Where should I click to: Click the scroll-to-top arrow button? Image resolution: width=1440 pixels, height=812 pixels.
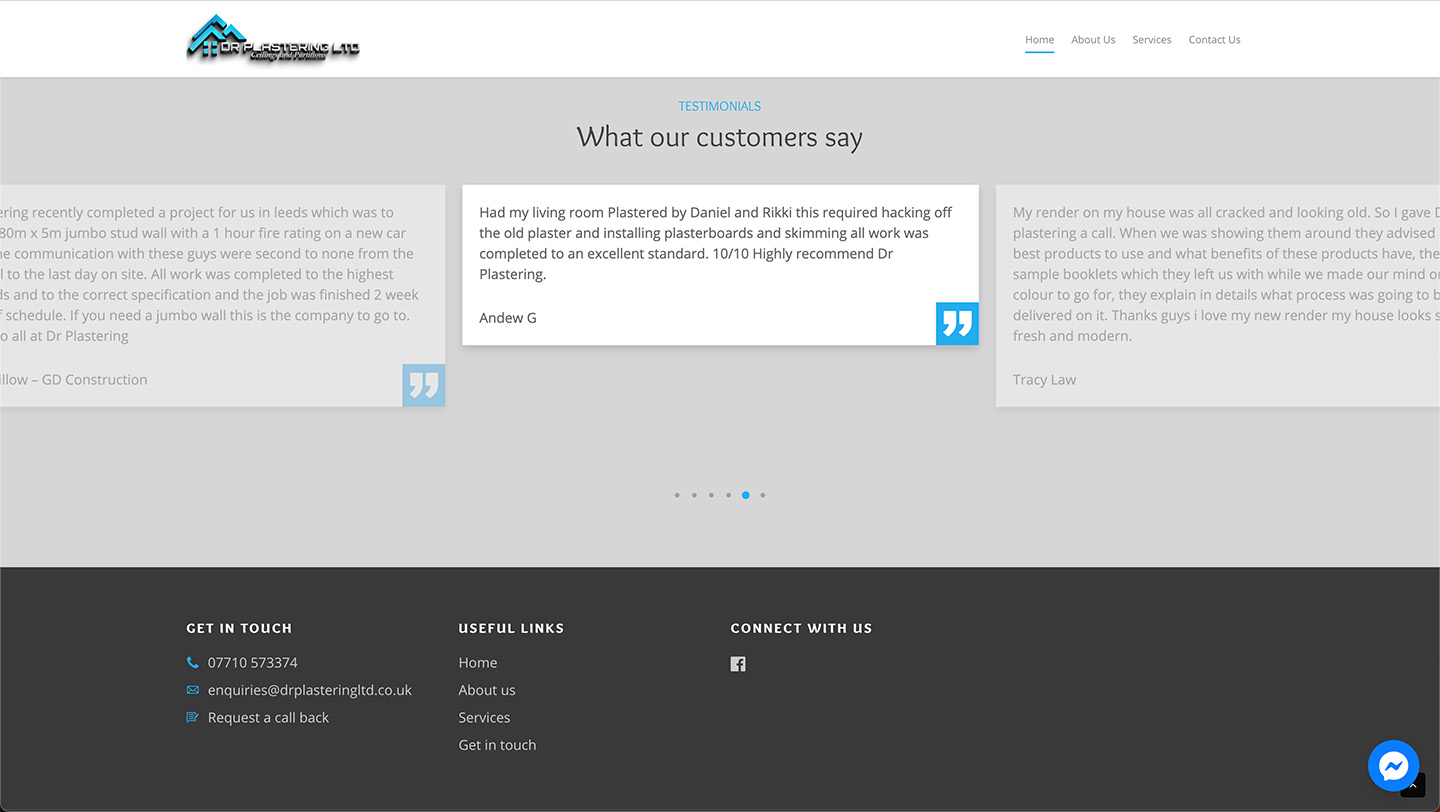(x=1413, y=785)
